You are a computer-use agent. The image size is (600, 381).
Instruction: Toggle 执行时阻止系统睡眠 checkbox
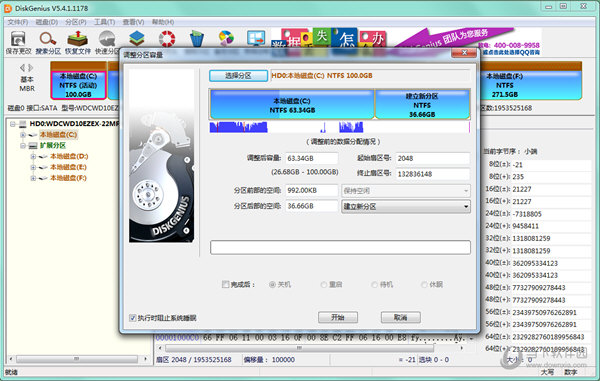click(x=132, y=318)
